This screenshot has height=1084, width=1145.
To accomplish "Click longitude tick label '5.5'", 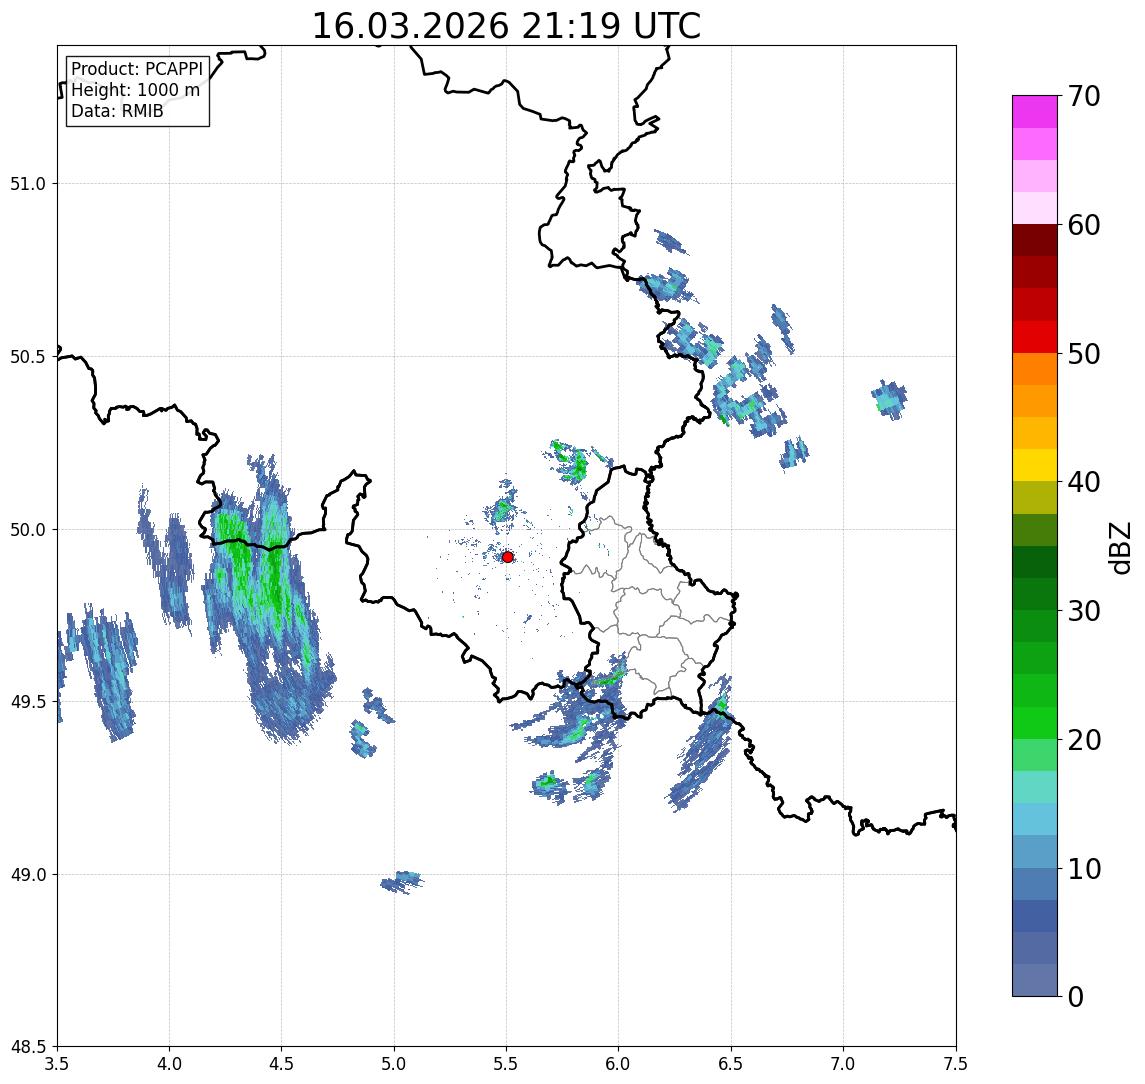I will coord(507,1064).
